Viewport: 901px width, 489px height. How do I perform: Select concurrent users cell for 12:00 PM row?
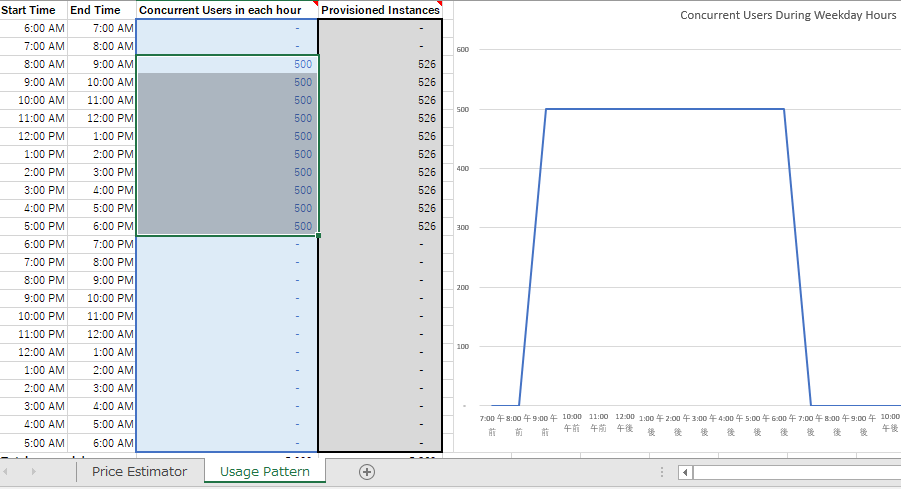coord(227,136)
